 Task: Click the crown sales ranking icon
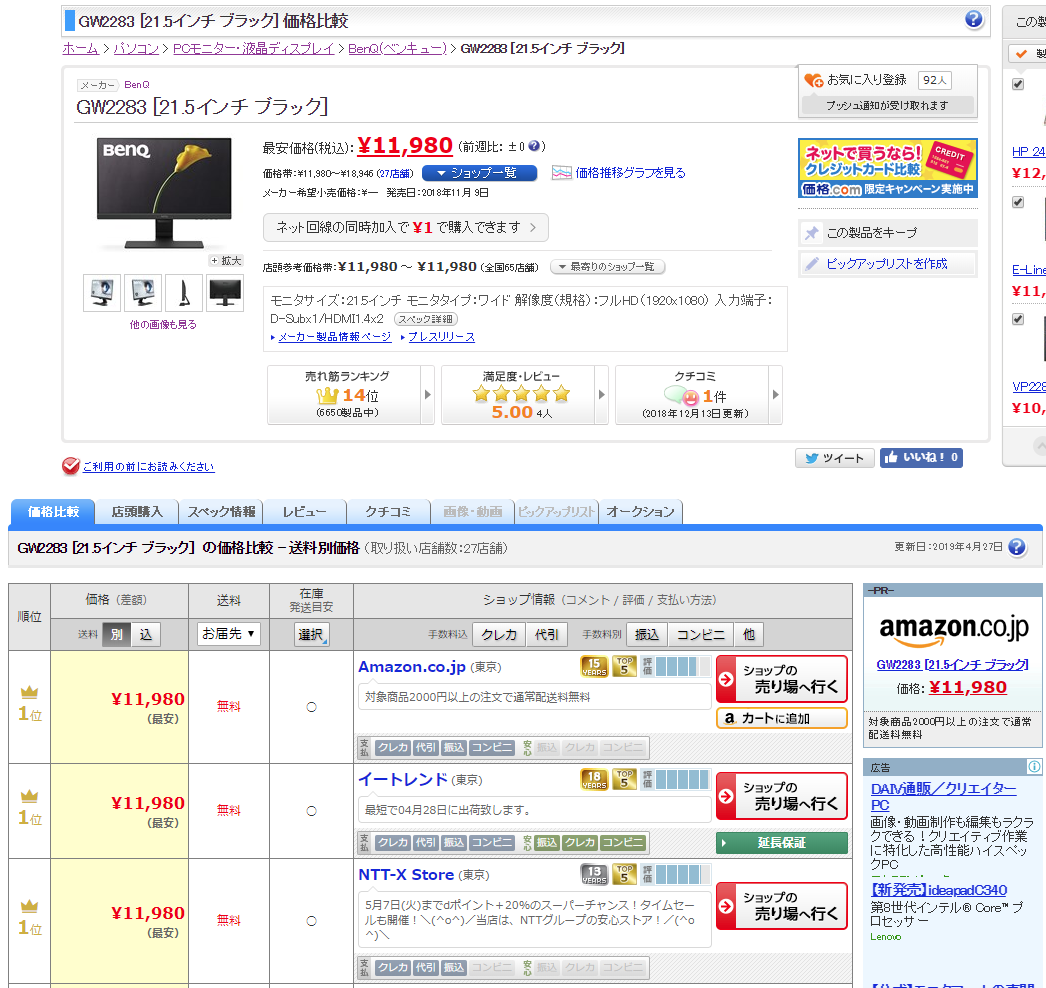coord(328,396)
